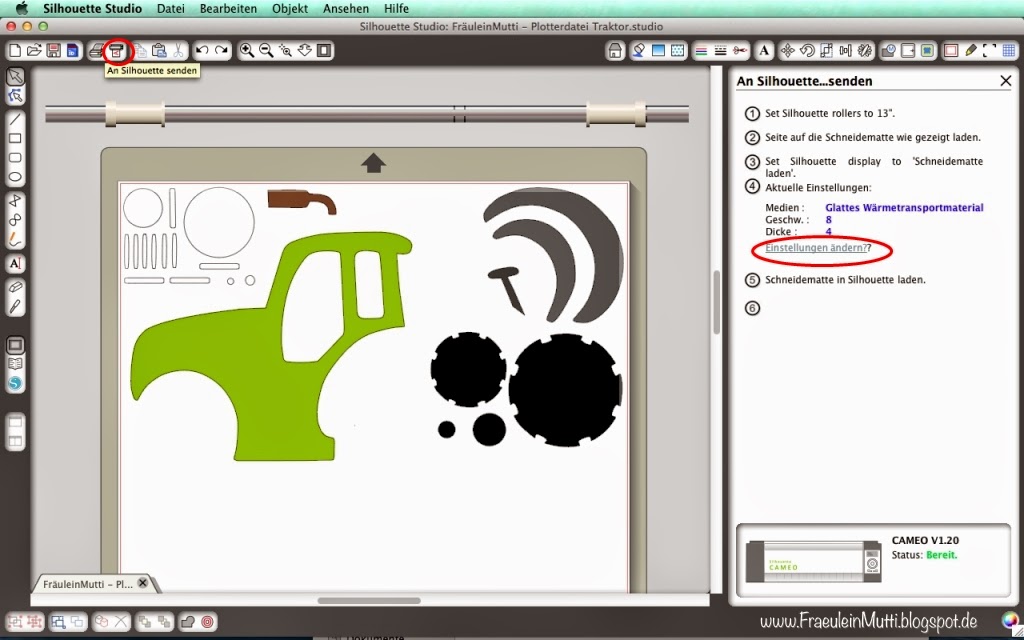Open the Cut Style scissors icon
Viewport: 1024px width, 640px height.
click(x=739, y=50)
